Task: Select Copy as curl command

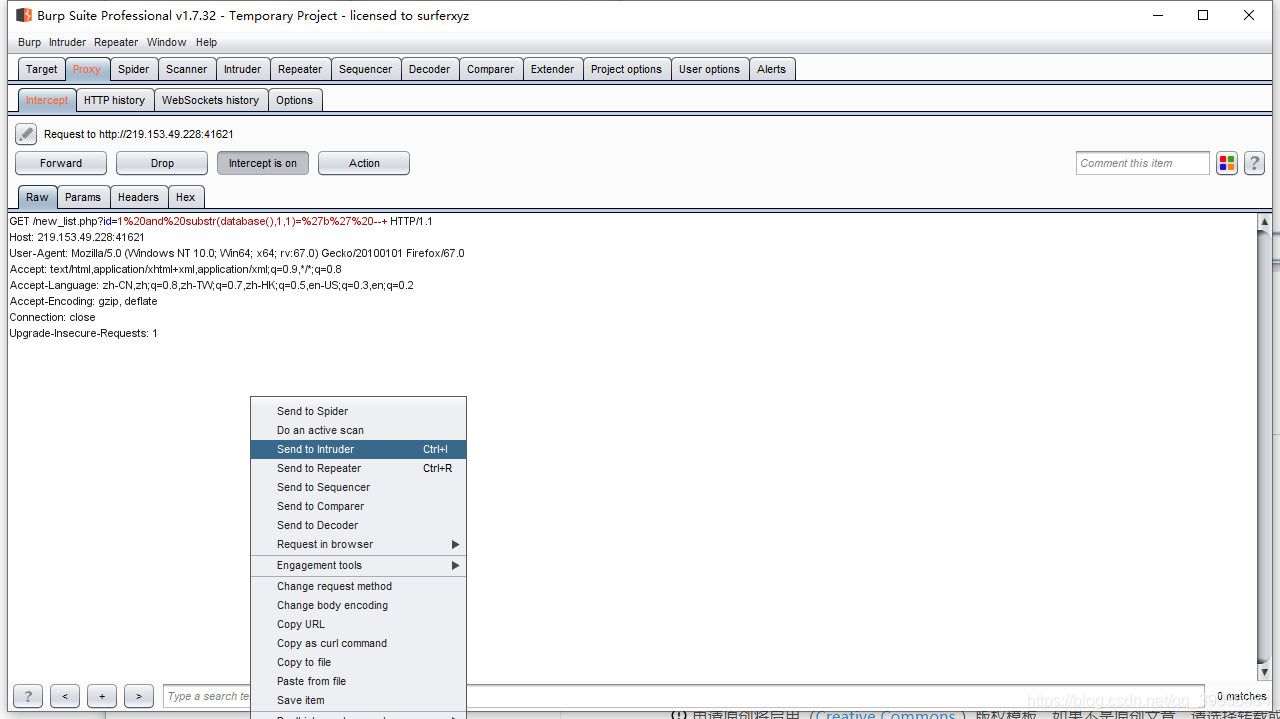Action: pos(358,643)
